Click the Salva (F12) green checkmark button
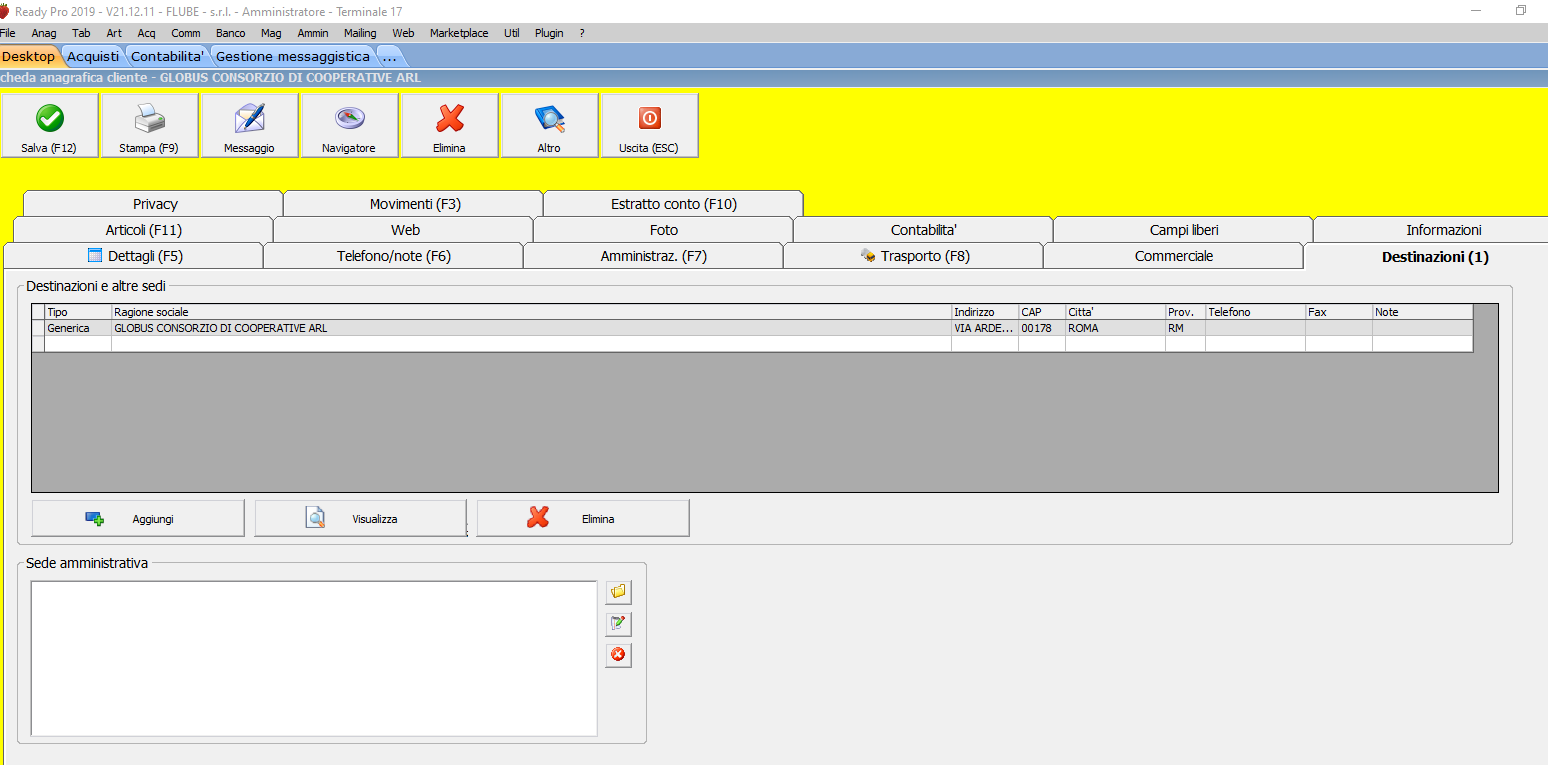 click(x=50, y=126)
